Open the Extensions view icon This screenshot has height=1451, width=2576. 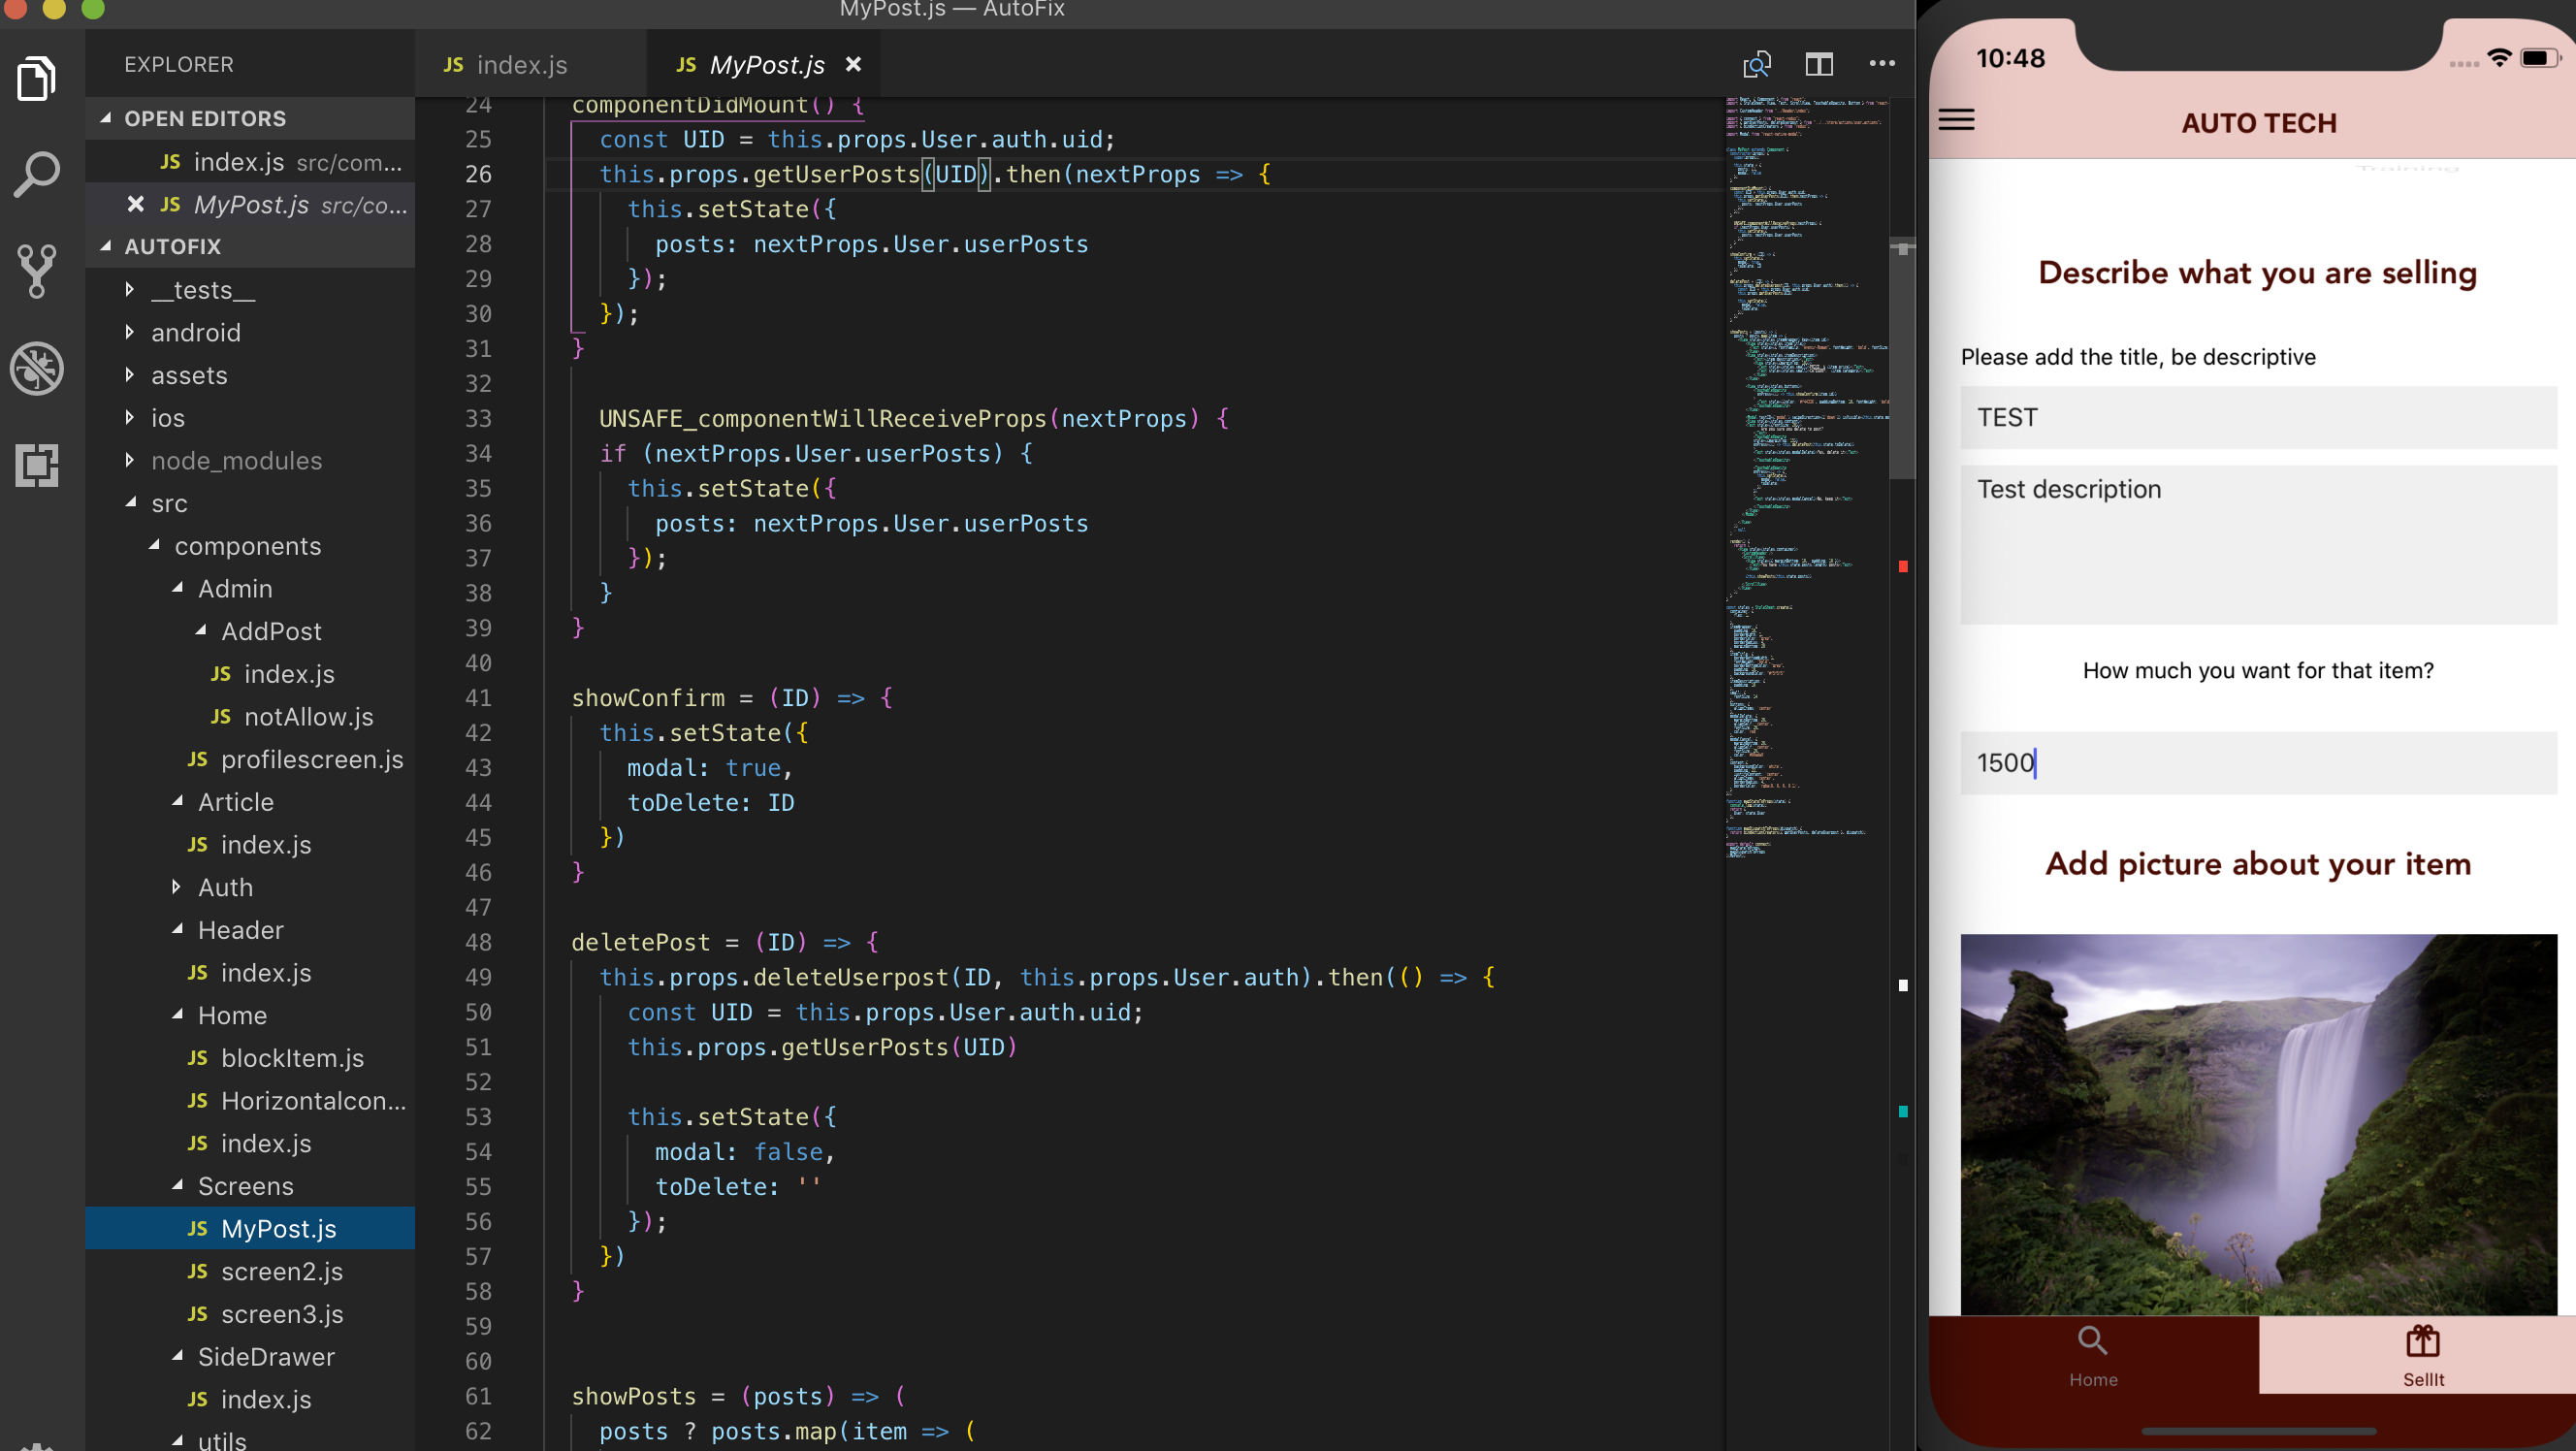coord(37,465)
